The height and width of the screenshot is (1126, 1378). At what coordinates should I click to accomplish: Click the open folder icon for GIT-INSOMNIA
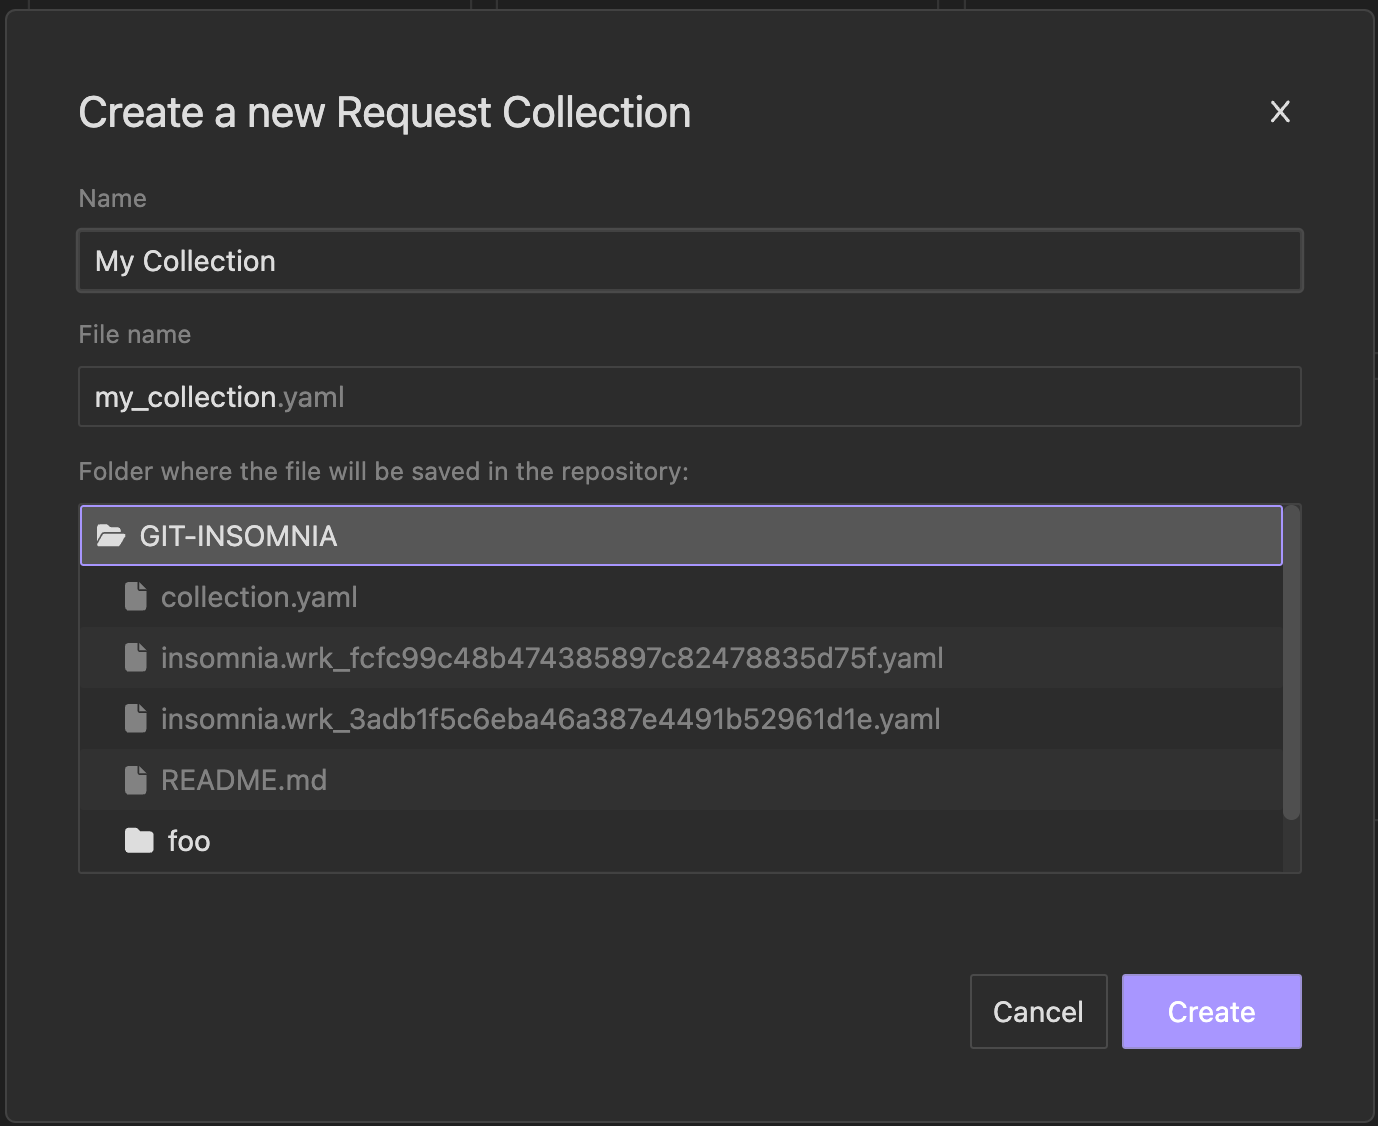pyautogui.click(x=110, y=536)
